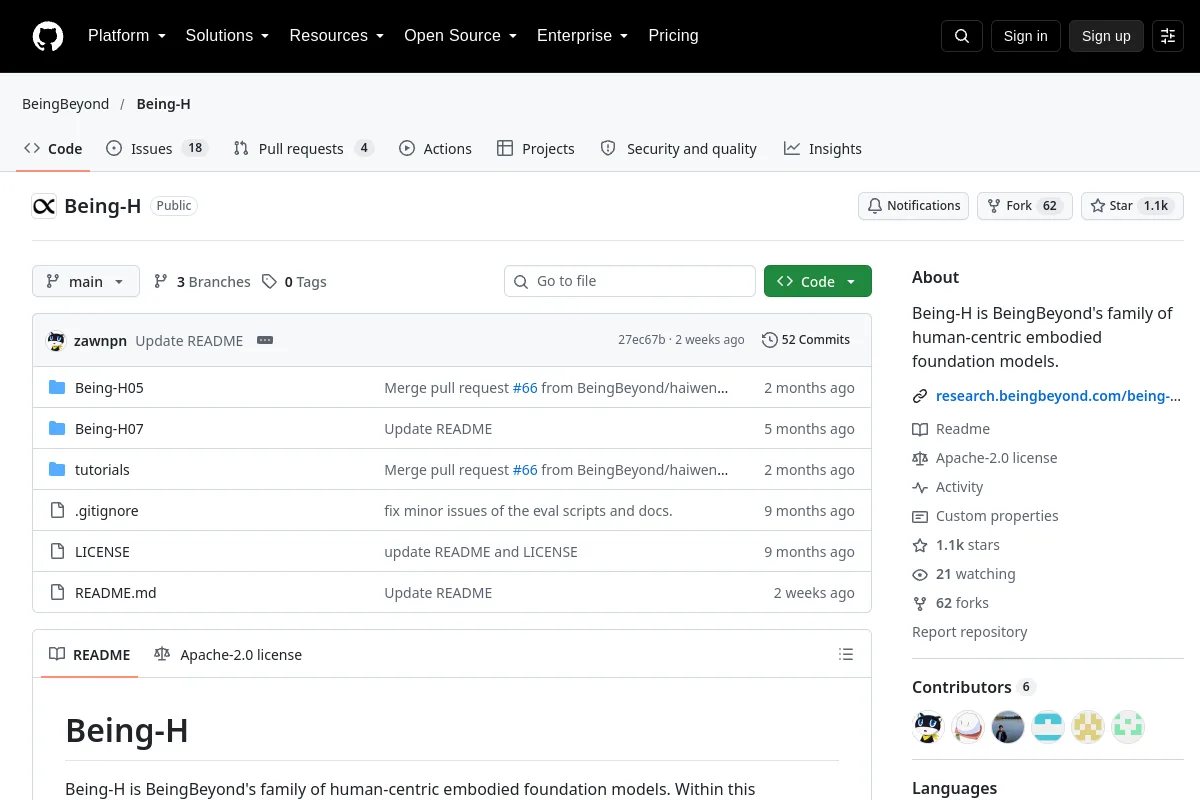Expand the green Code dropdown button

[818, 282]
